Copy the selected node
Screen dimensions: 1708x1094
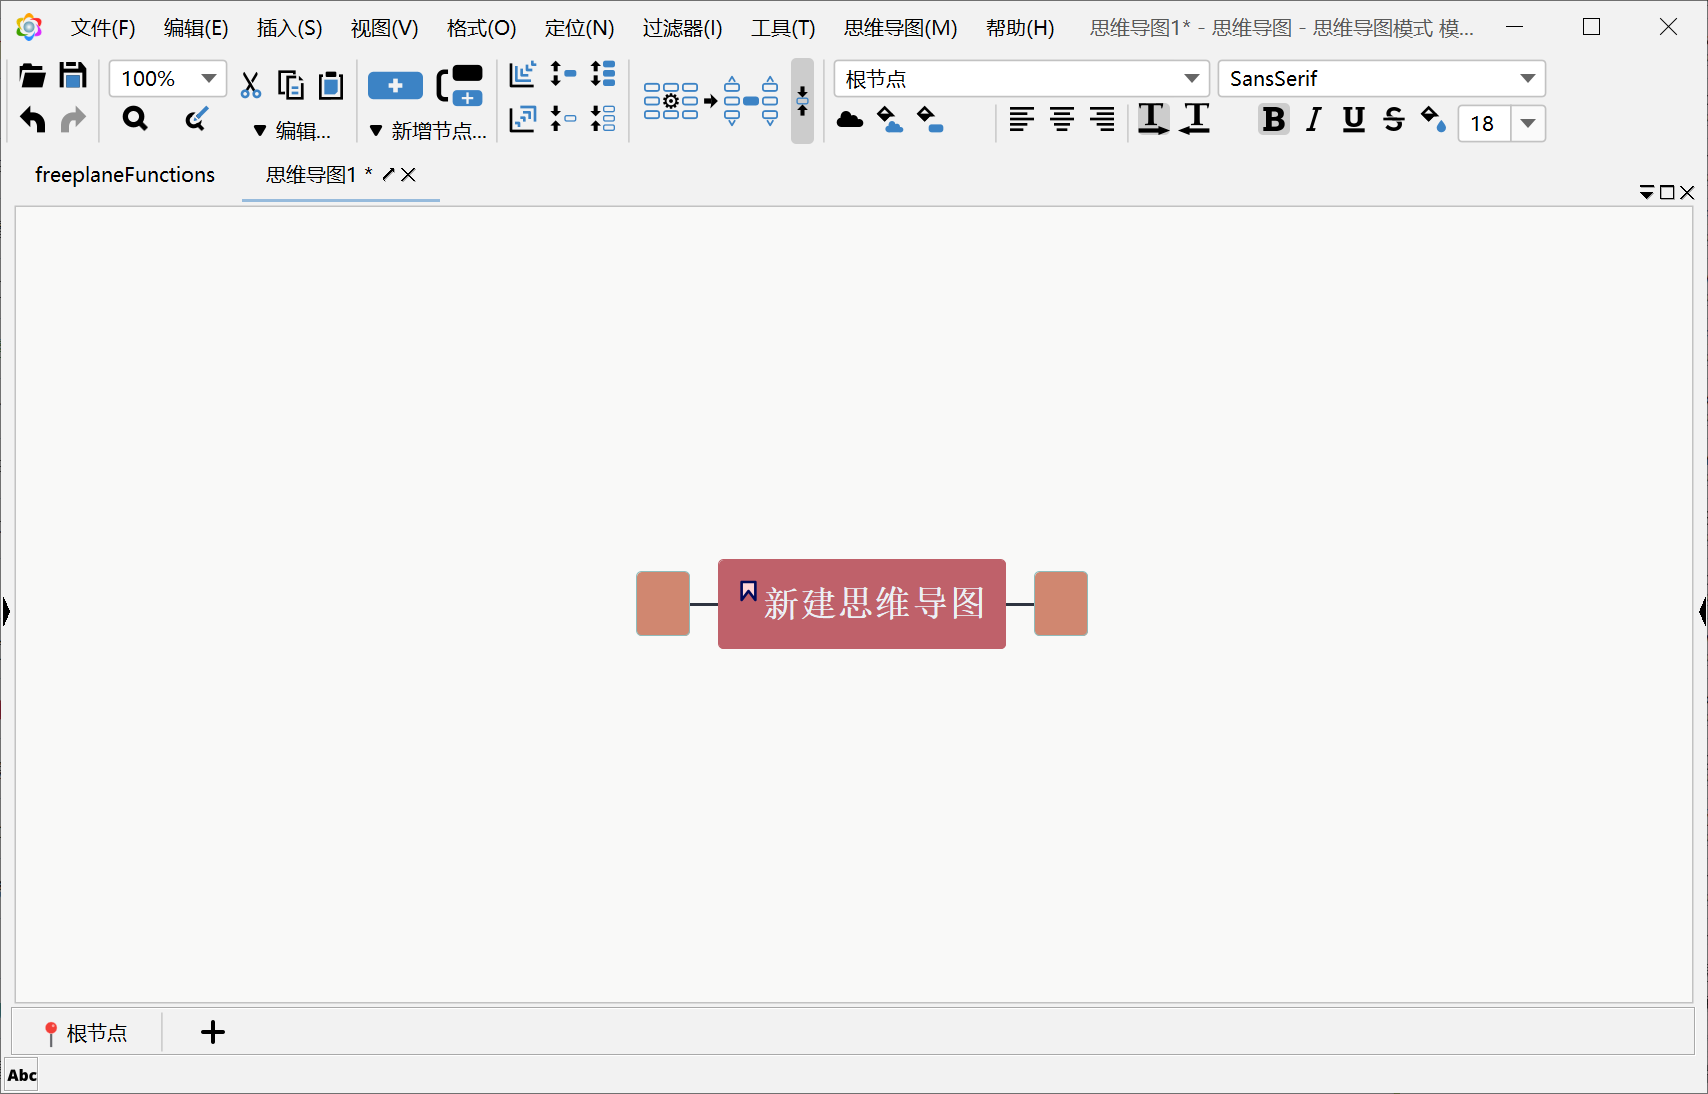[291, 86]
